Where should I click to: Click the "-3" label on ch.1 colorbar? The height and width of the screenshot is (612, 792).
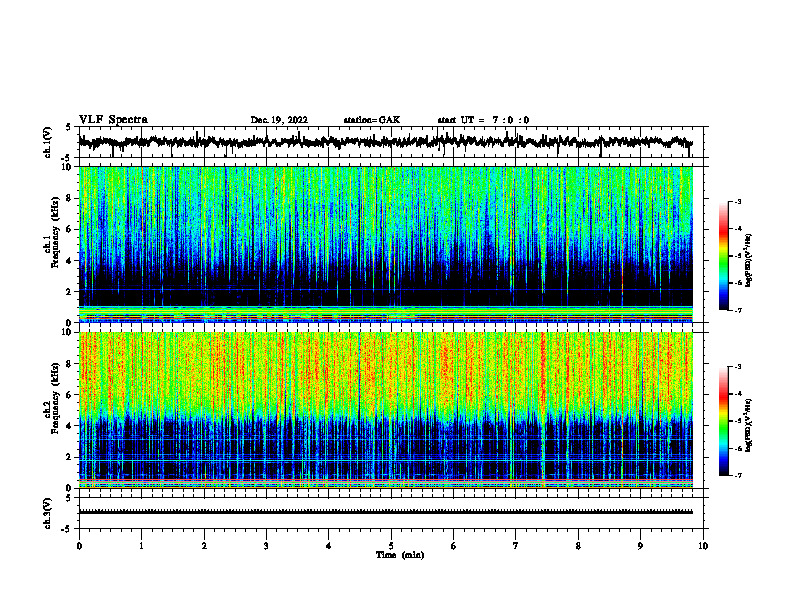[x=738, y=201]
